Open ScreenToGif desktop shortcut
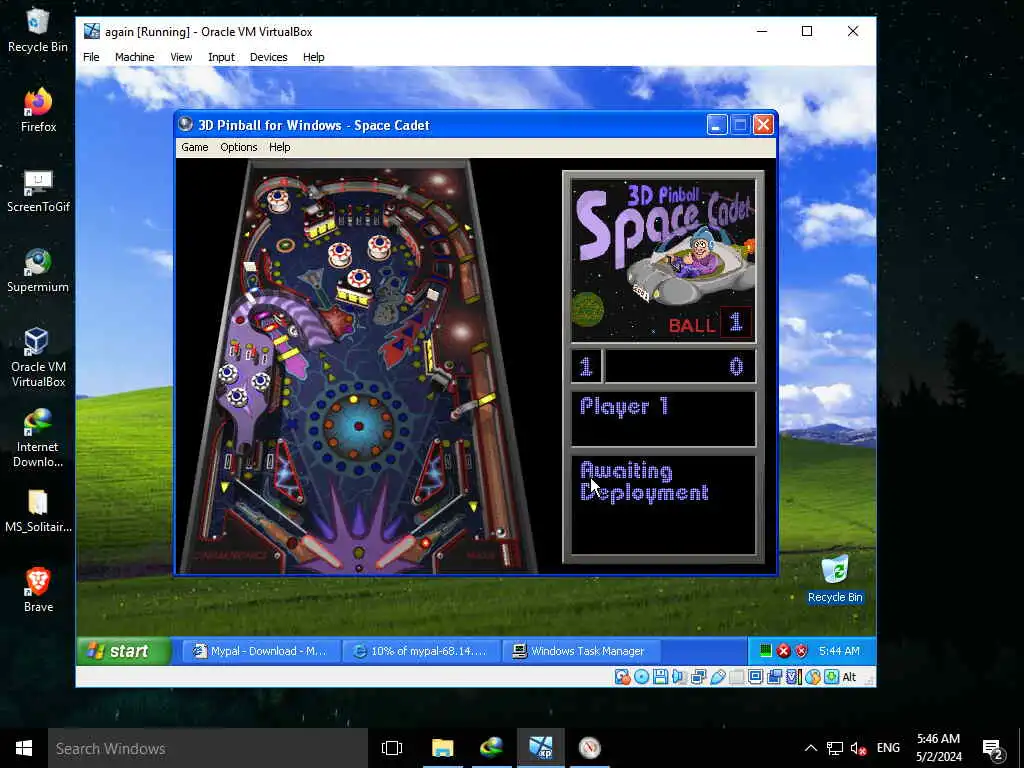The image size is (1024, 768). (x=38, y=190)
